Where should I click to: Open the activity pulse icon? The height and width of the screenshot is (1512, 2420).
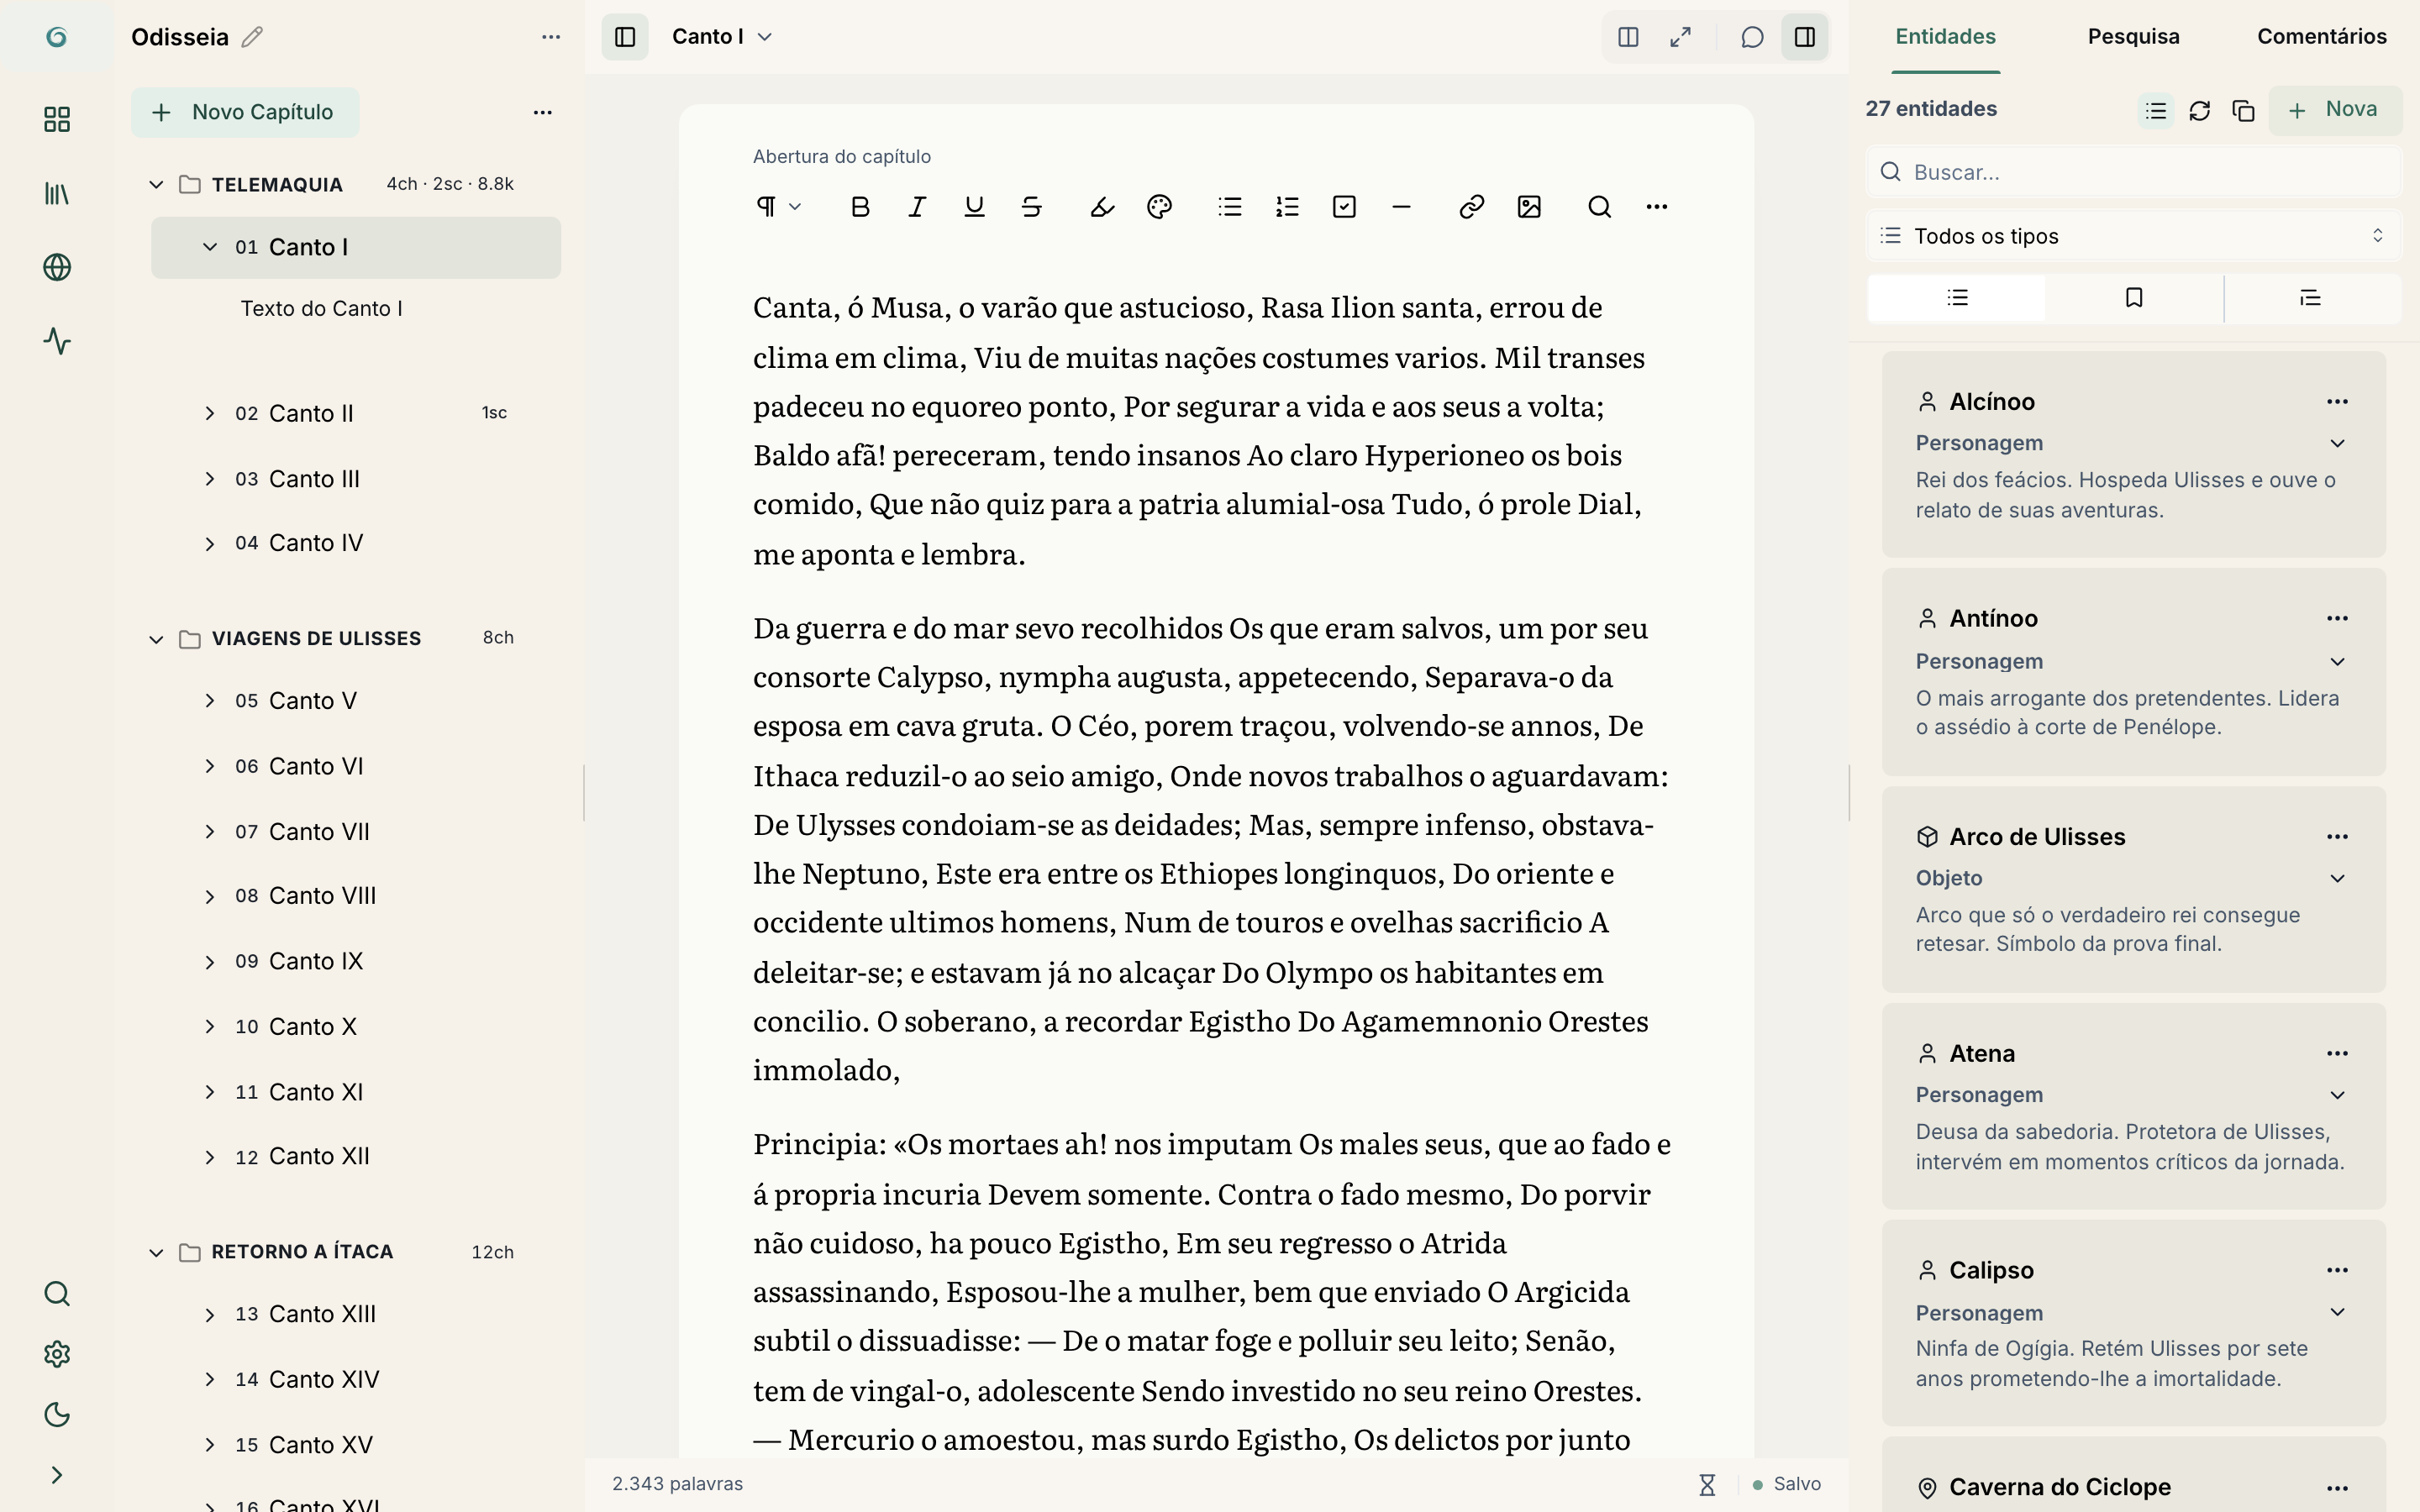pos(57,342)
